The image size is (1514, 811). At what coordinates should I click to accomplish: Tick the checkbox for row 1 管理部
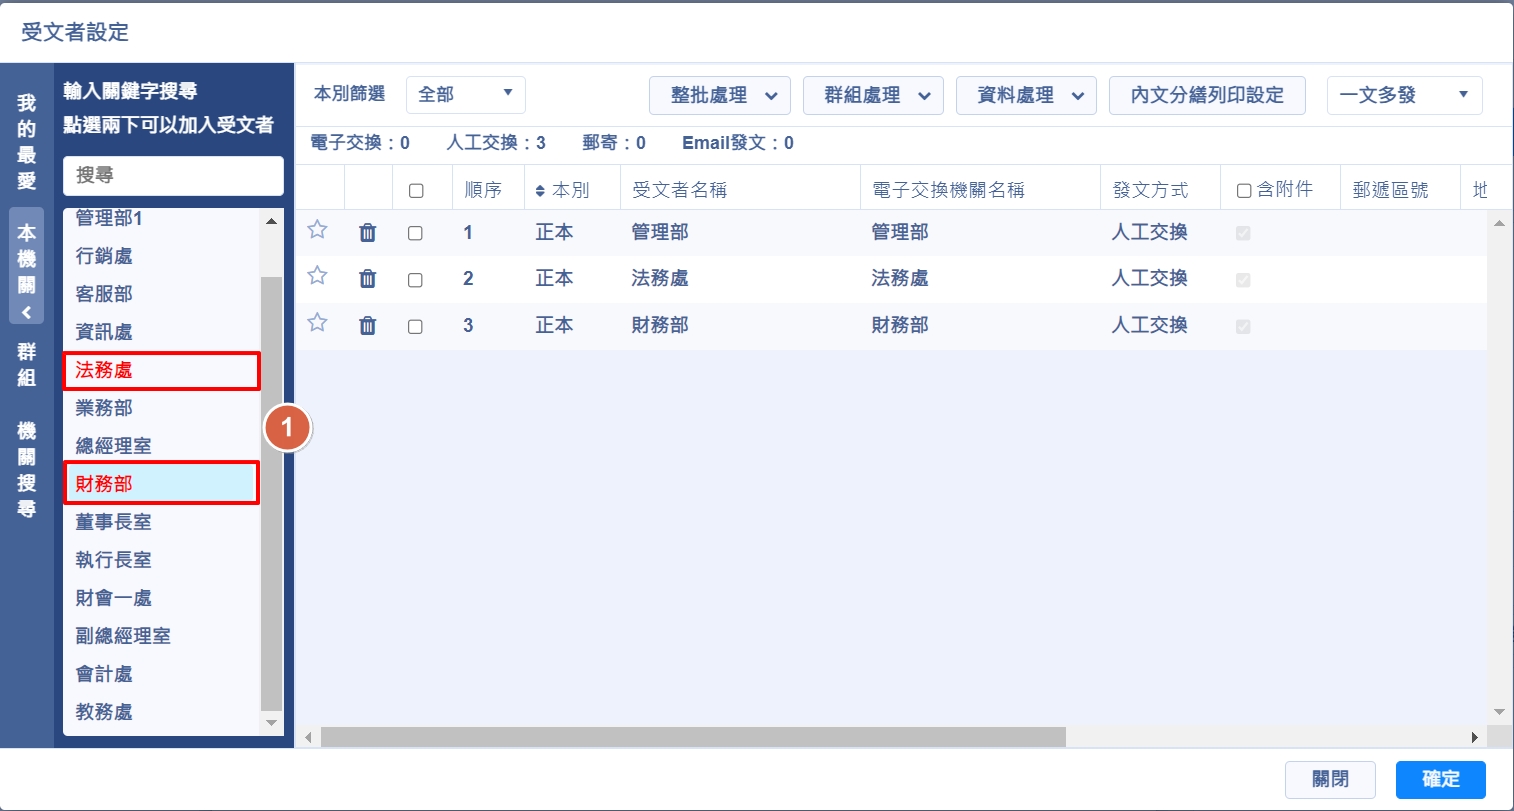click(x=415, y=233)
